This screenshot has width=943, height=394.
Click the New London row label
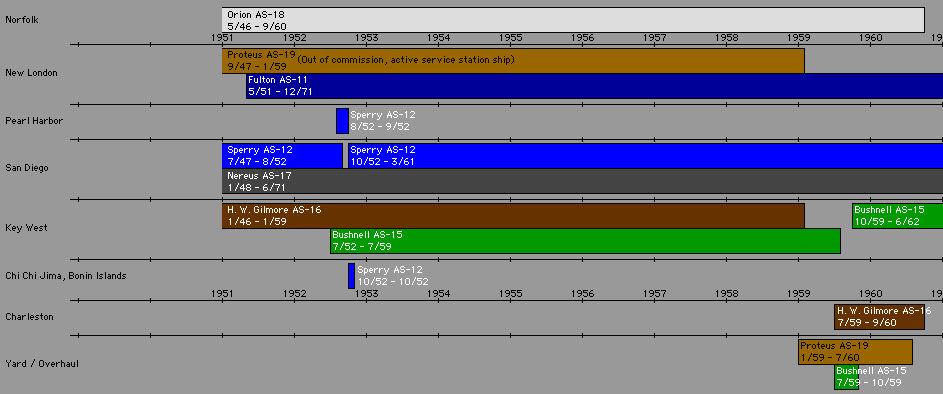[31, 73]
